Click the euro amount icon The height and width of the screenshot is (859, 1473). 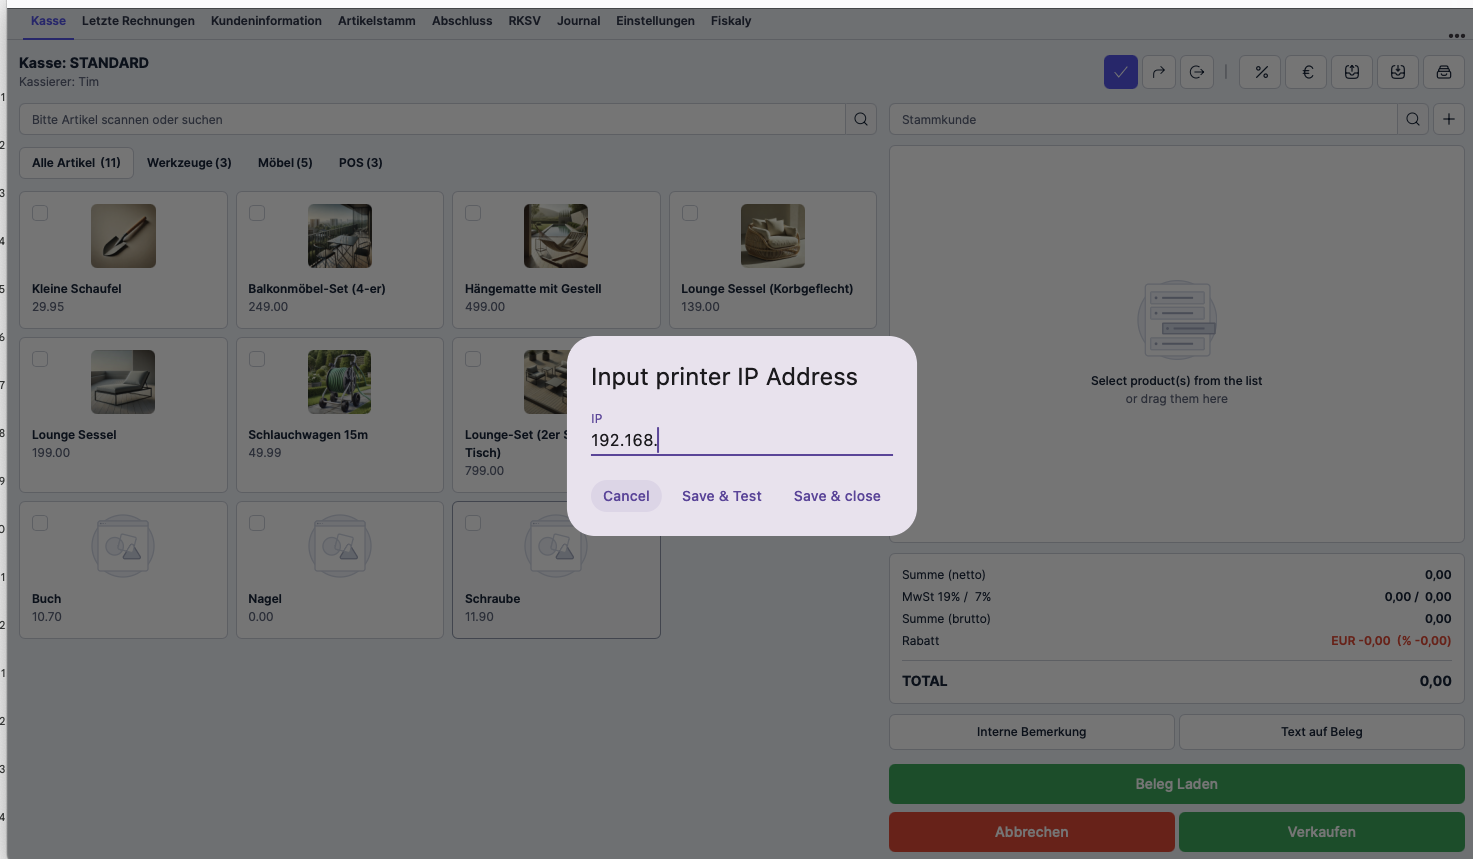click(1306, 72)
